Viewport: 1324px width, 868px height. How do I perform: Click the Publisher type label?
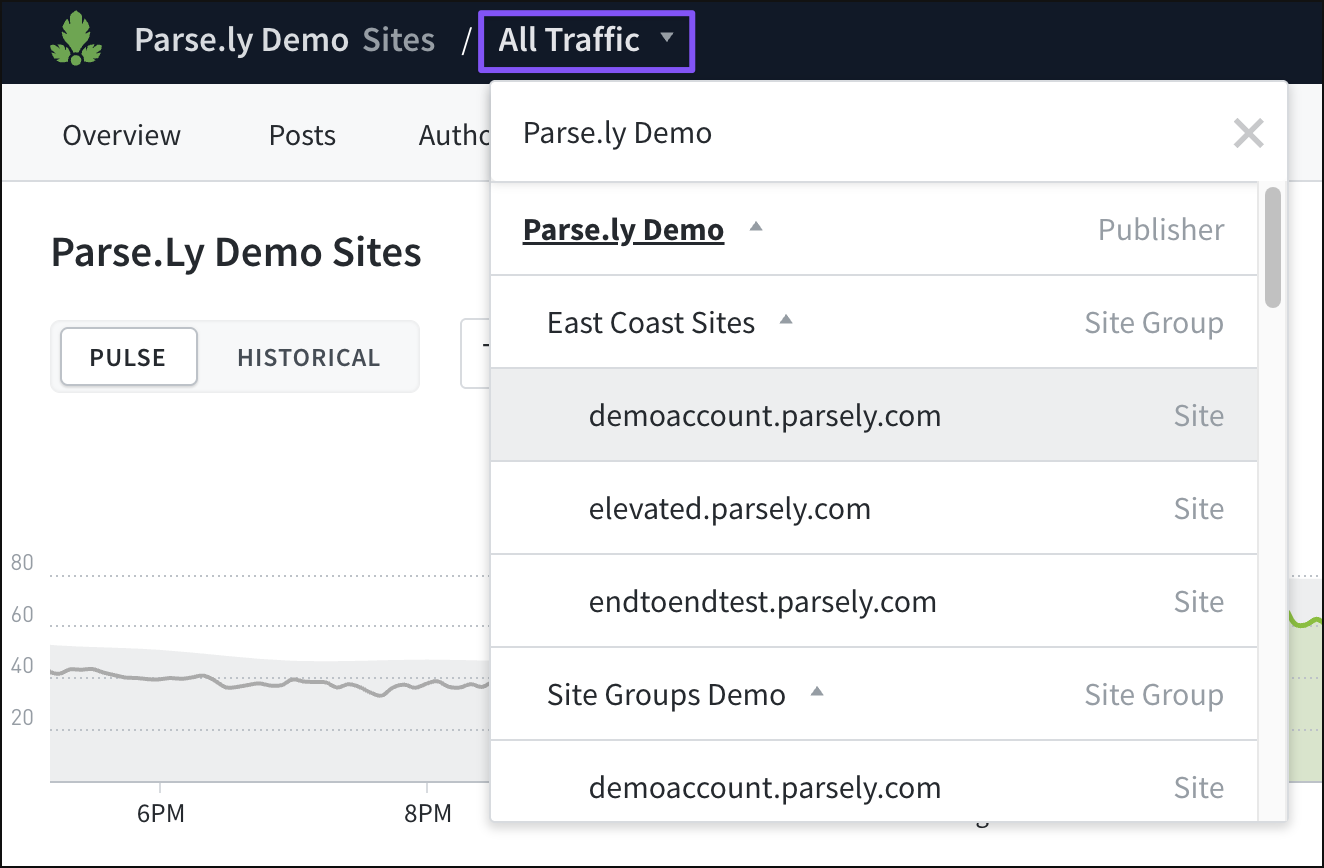coord(1161,229)
